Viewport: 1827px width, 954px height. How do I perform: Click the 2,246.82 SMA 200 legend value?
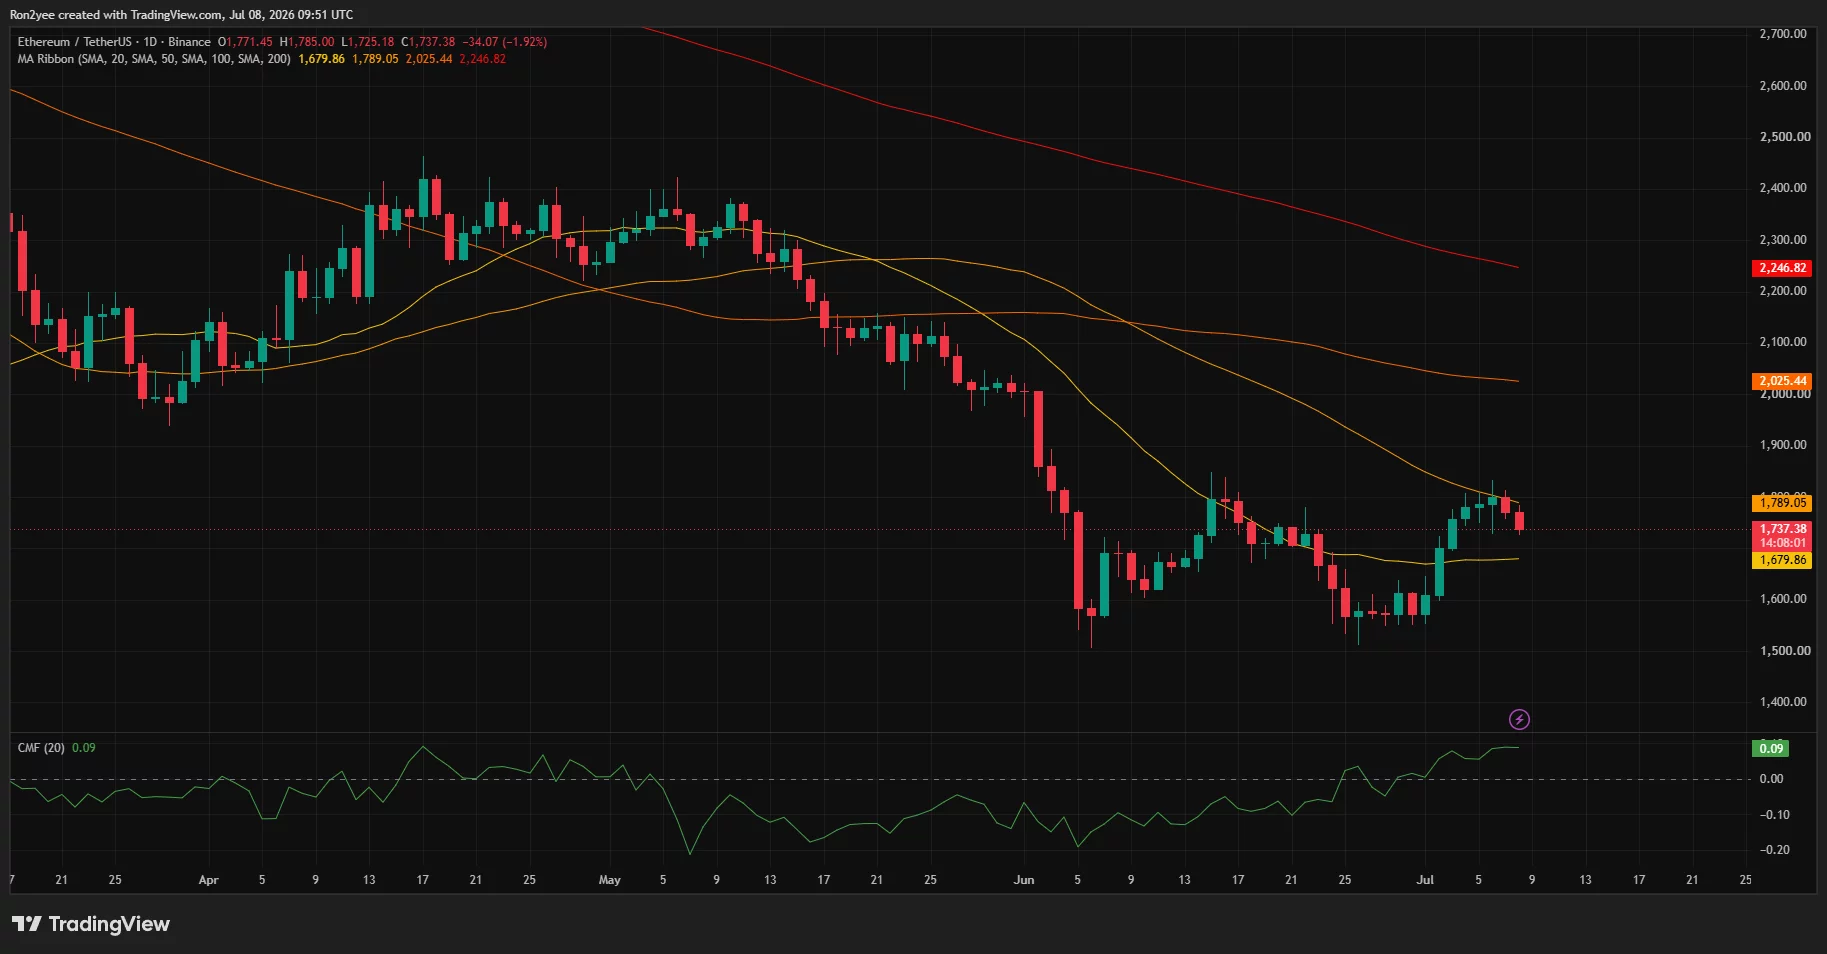482,59
